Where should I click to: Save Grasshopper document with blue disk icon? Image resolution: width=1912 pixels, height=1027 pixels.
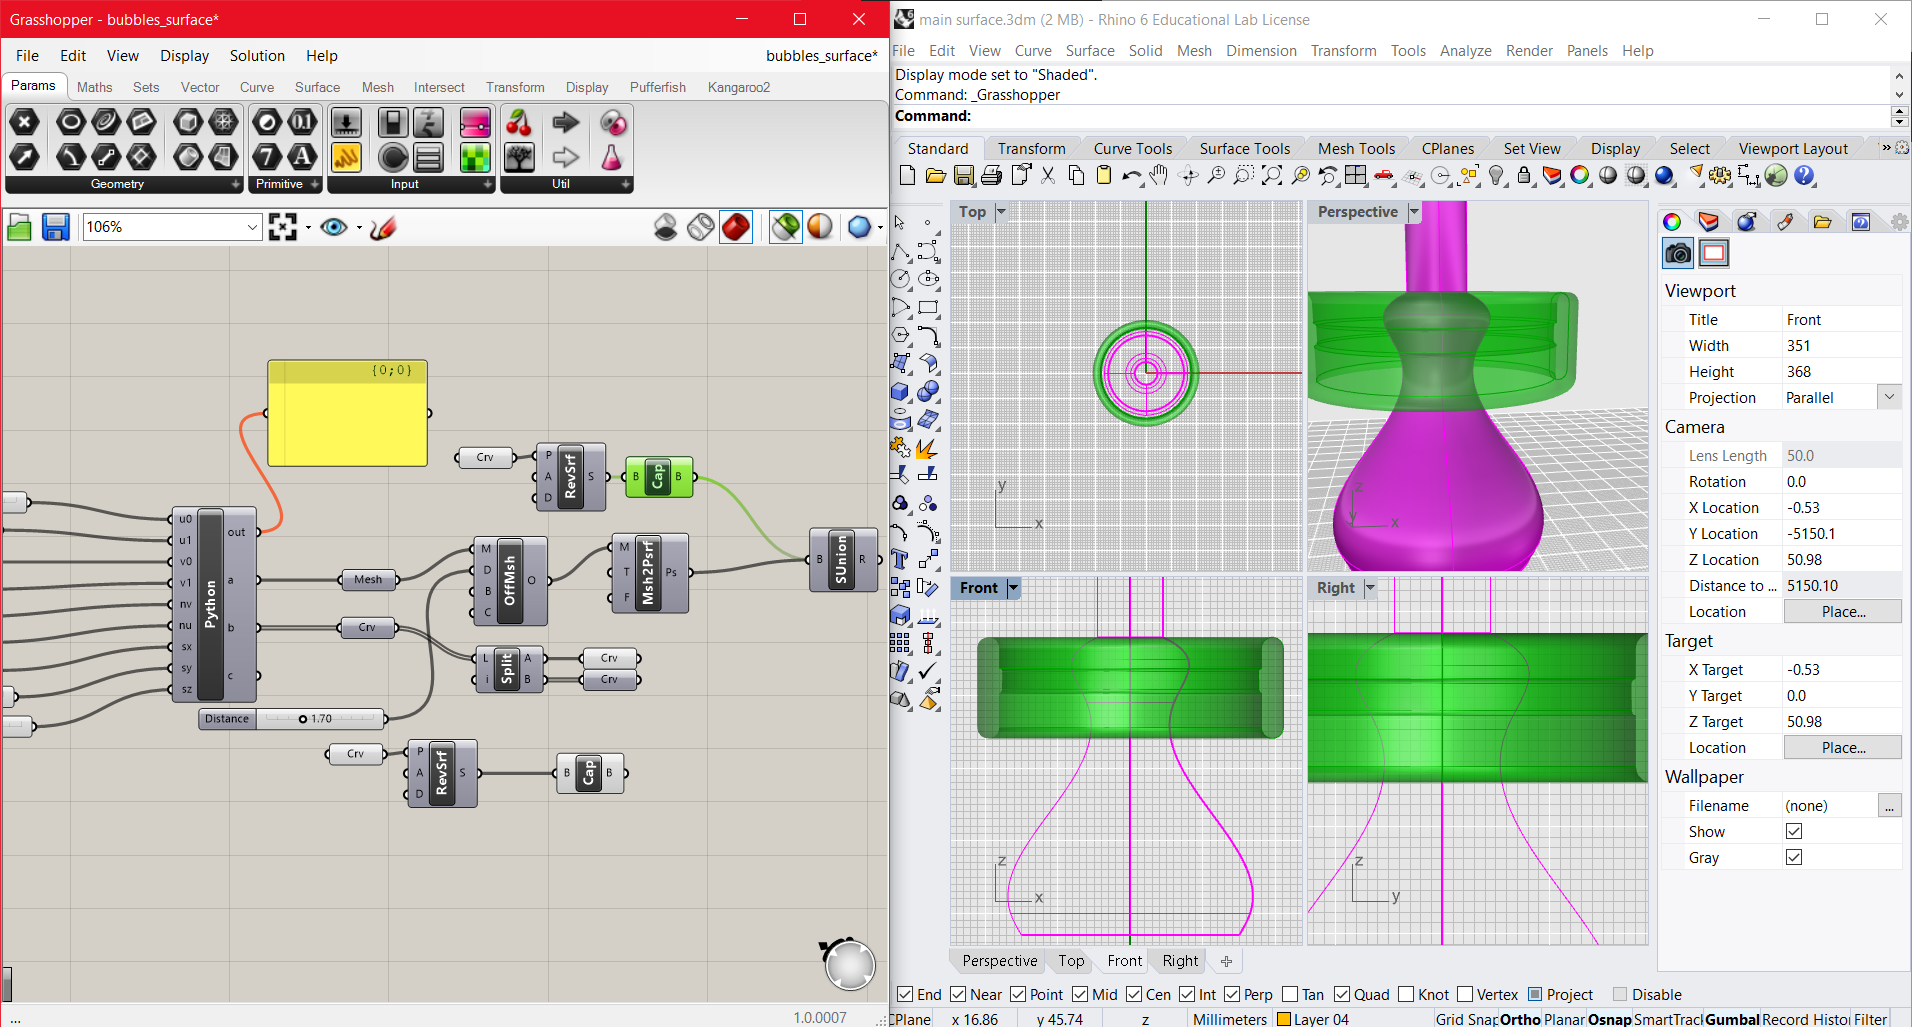[x=55, y=227]
